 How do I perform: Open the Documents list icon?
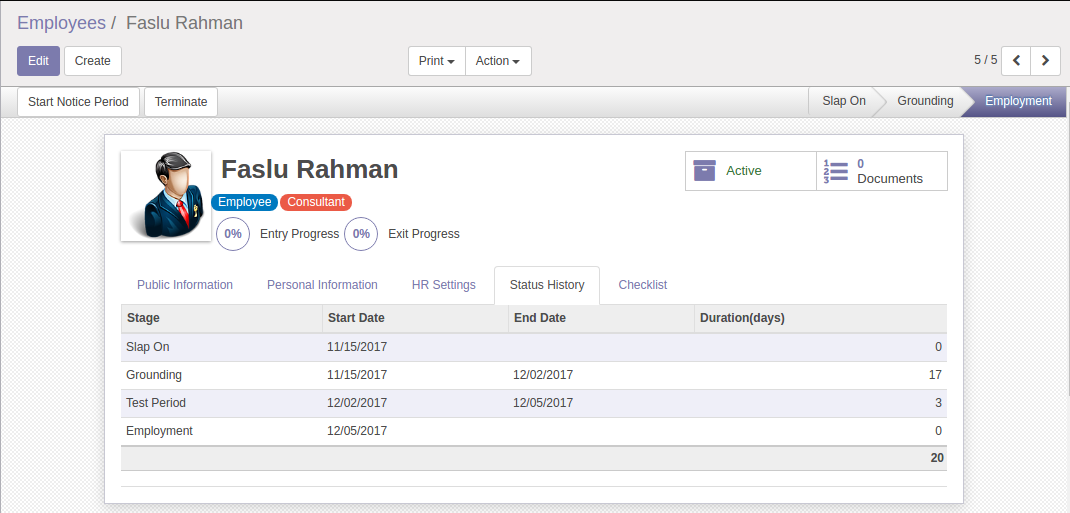(836, 171)
